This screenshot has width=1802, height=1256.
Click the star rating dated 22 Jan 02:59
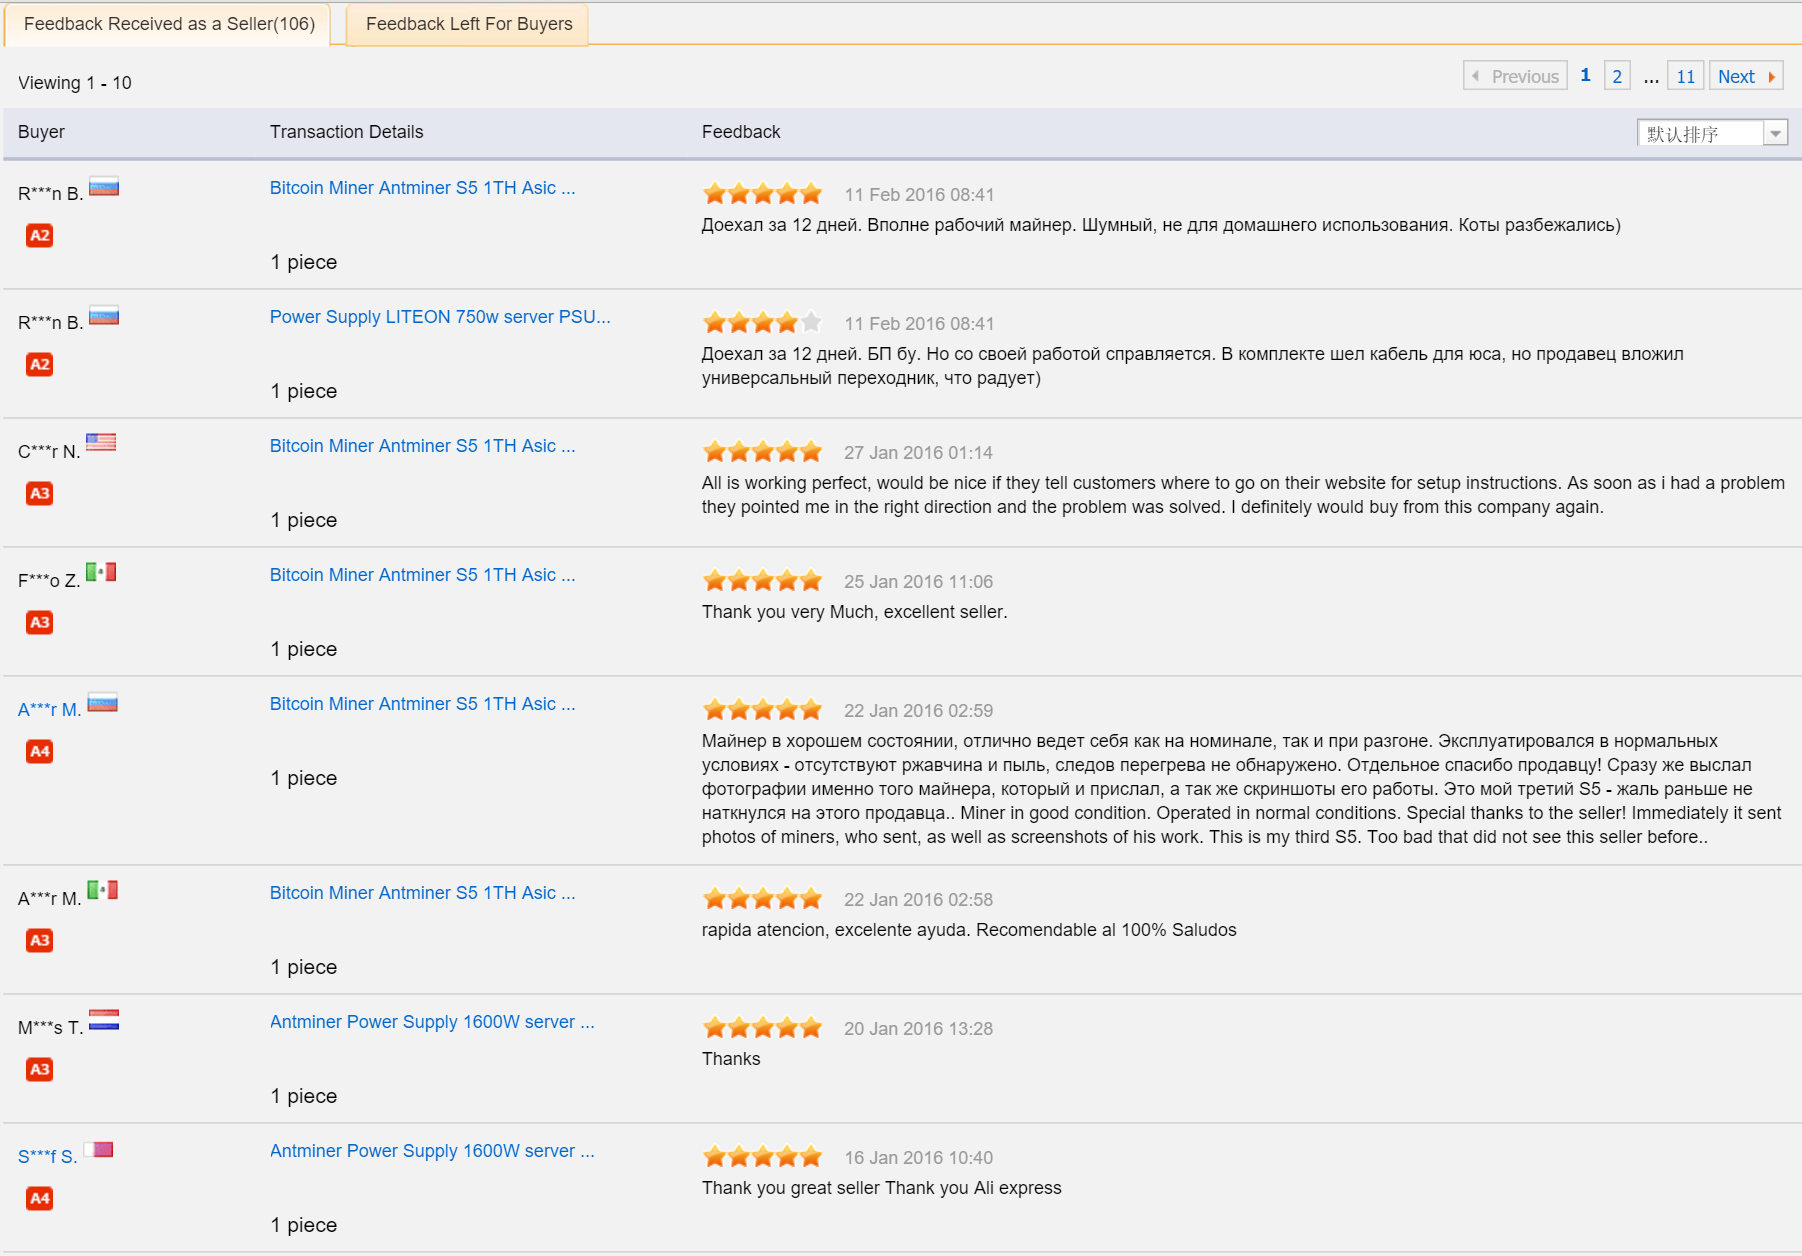click(763, 710)
